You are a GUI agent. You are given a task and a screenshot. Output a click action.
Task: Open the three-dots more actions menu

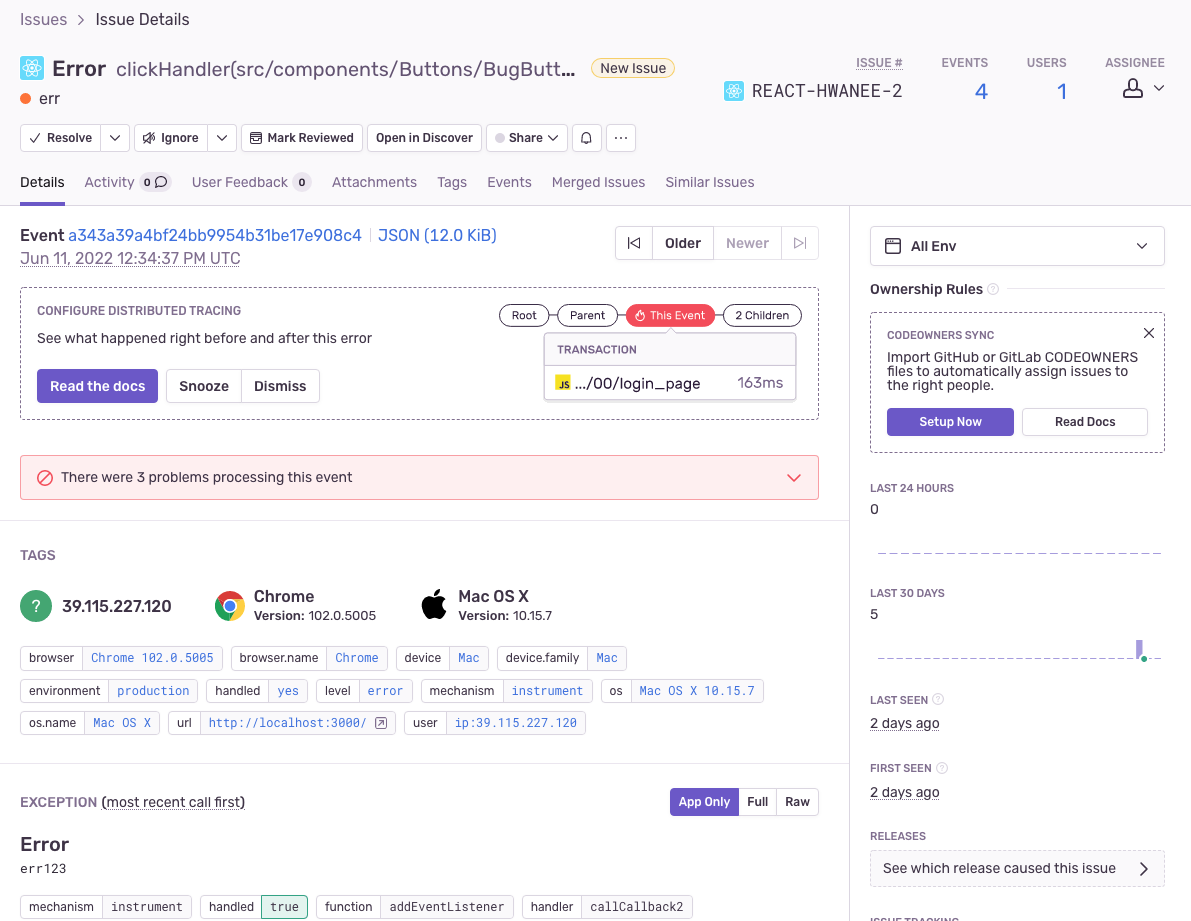click(x=621, y=138)
